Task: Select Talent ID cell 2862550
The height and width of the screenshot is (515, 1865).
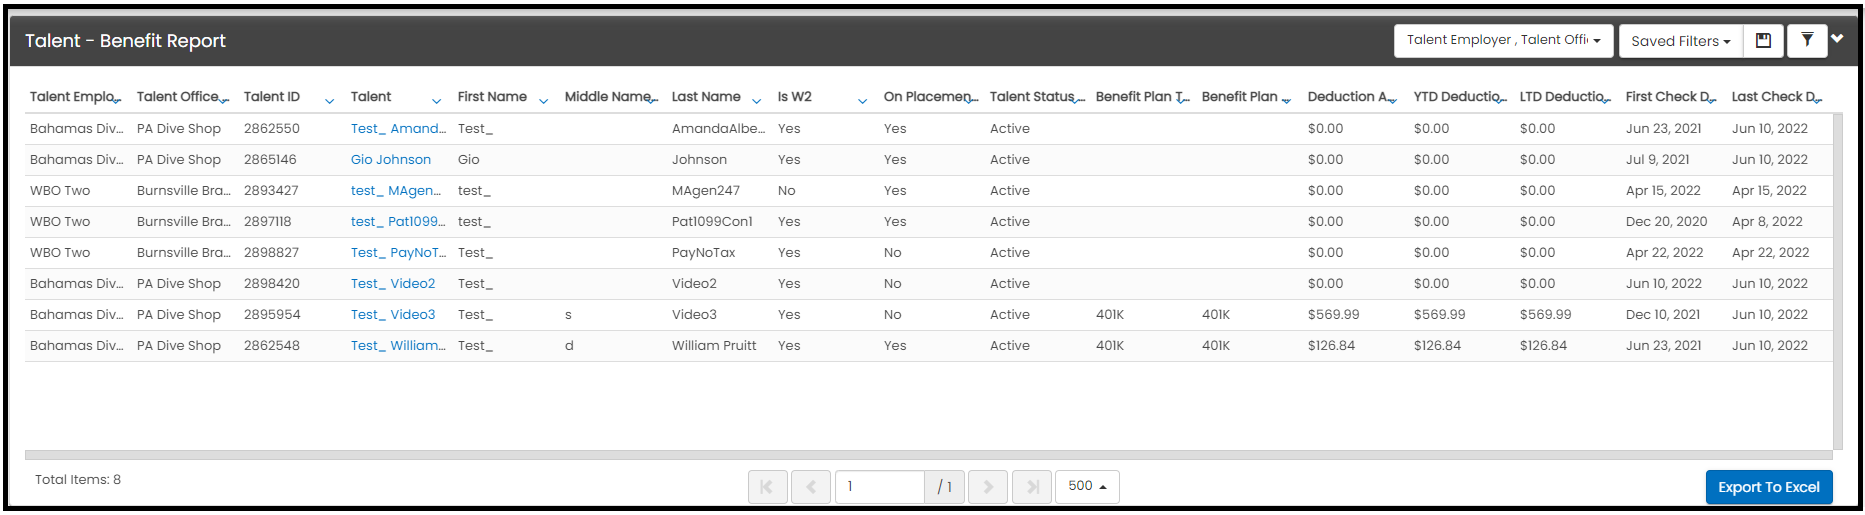Action: 272,128
